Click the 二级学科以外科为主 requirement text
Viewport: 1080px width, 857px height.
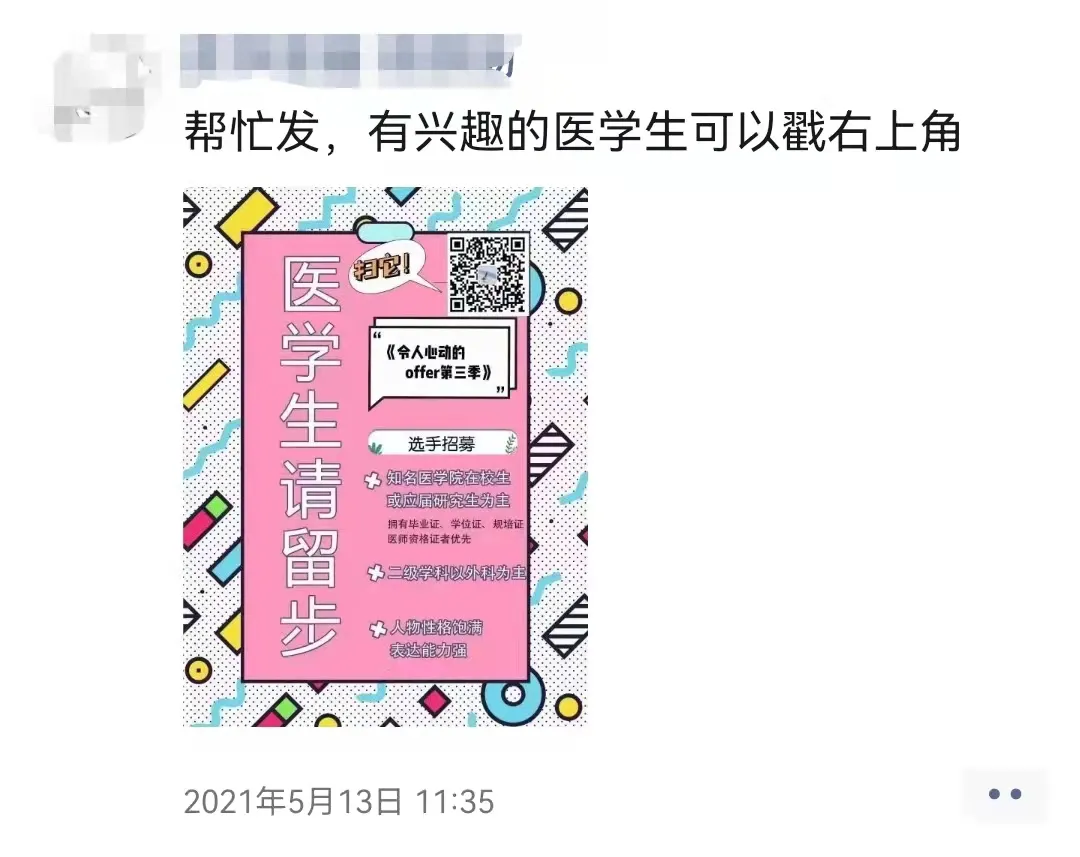pyautogui.click(x=456, y=572)
